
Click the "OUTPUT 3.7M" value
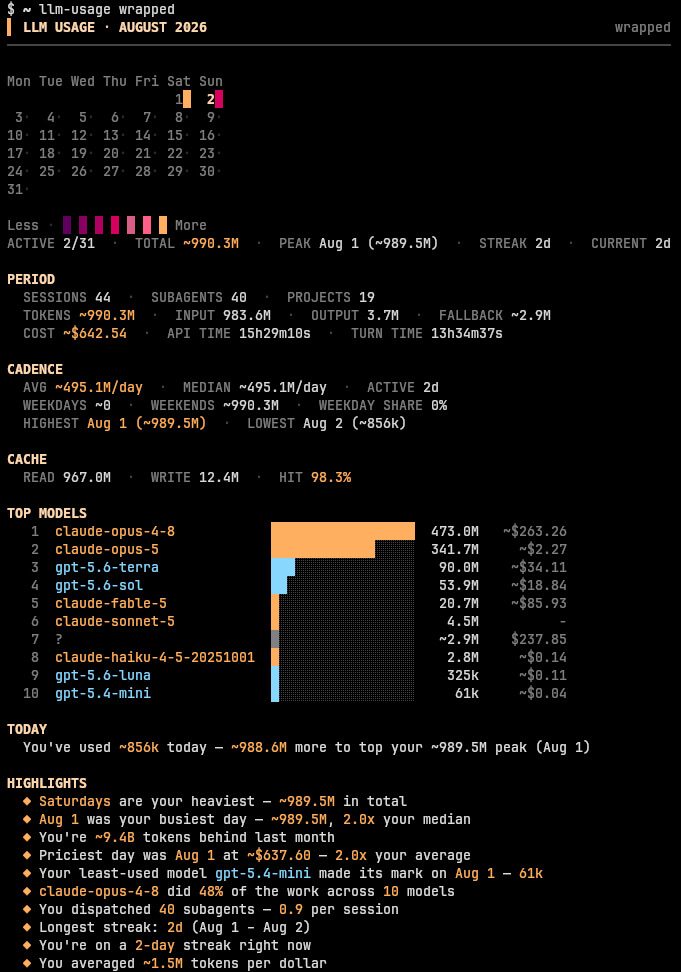pos(355,315)
